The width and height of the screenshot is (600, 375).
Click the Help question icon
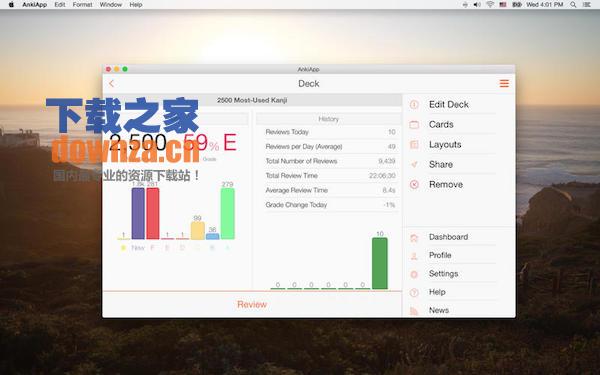point(414,292)
